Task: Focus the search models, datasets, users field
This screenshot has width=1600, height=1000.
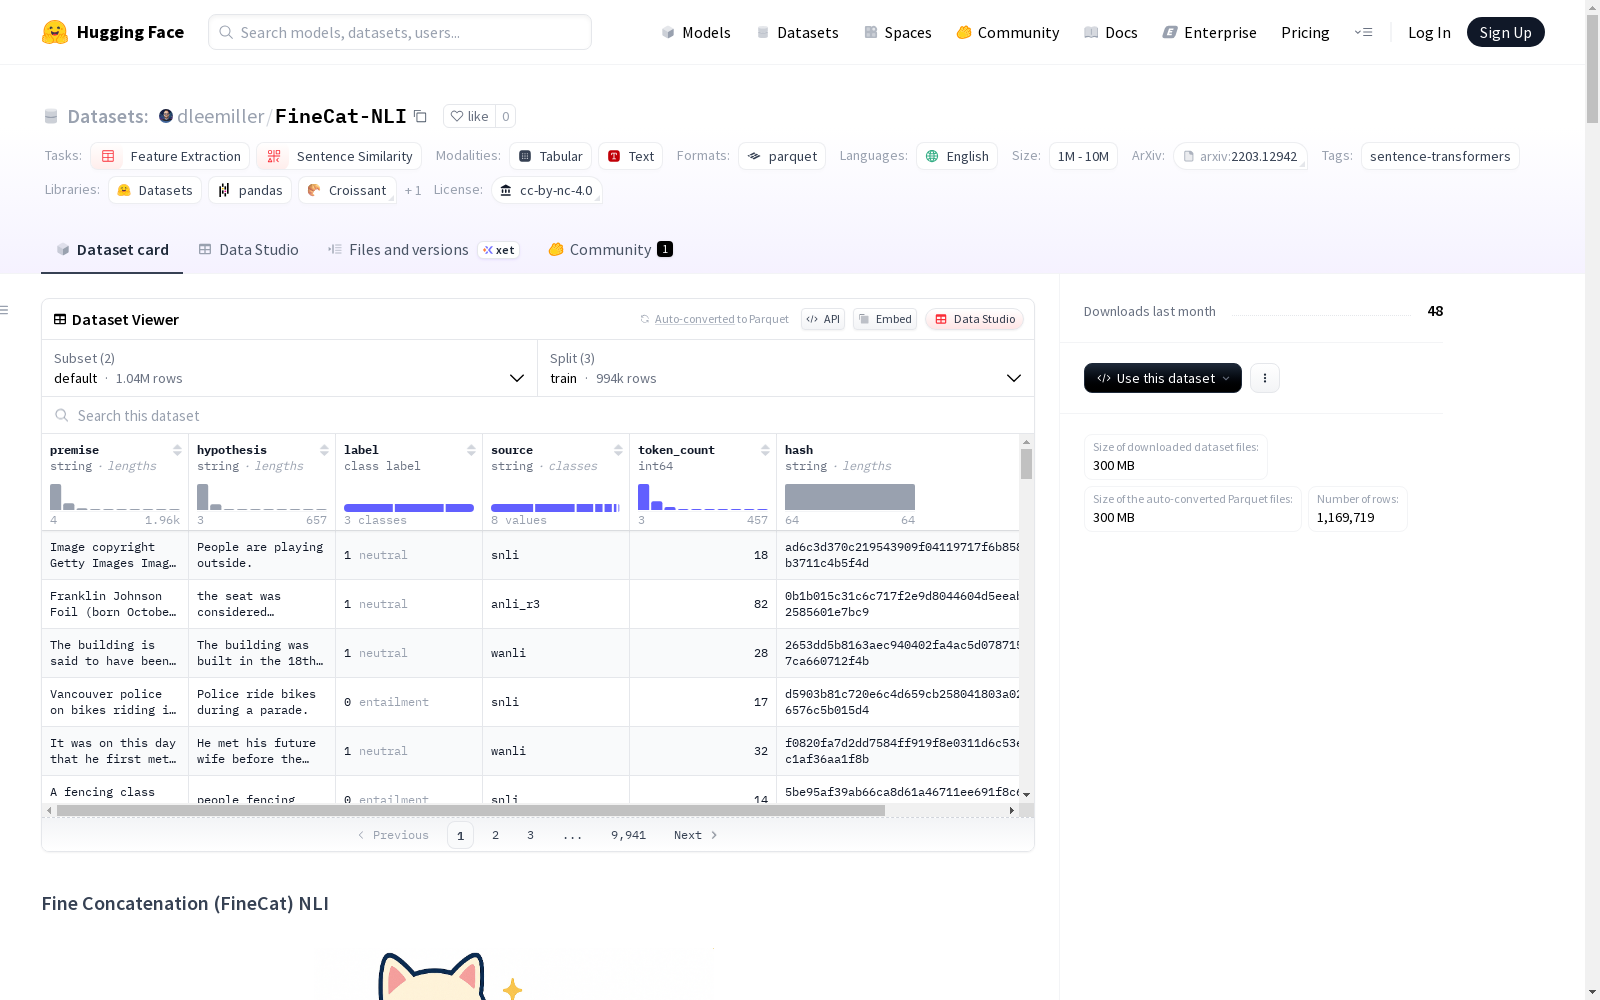Action: (400, 32)
